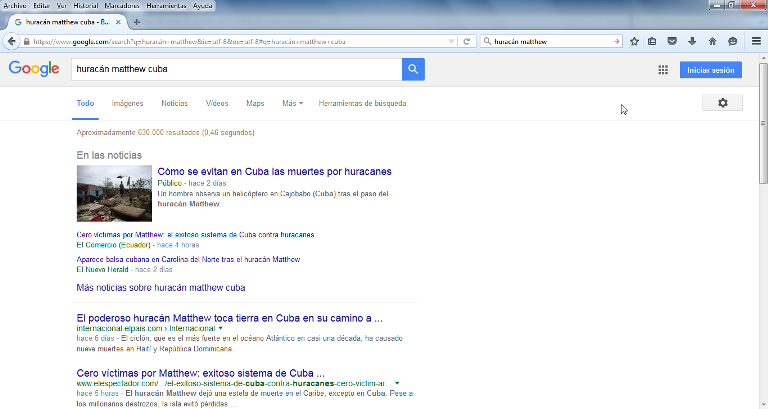Go to Firefox home page icon
Viewport: 768px width, 409px height.
712,41
